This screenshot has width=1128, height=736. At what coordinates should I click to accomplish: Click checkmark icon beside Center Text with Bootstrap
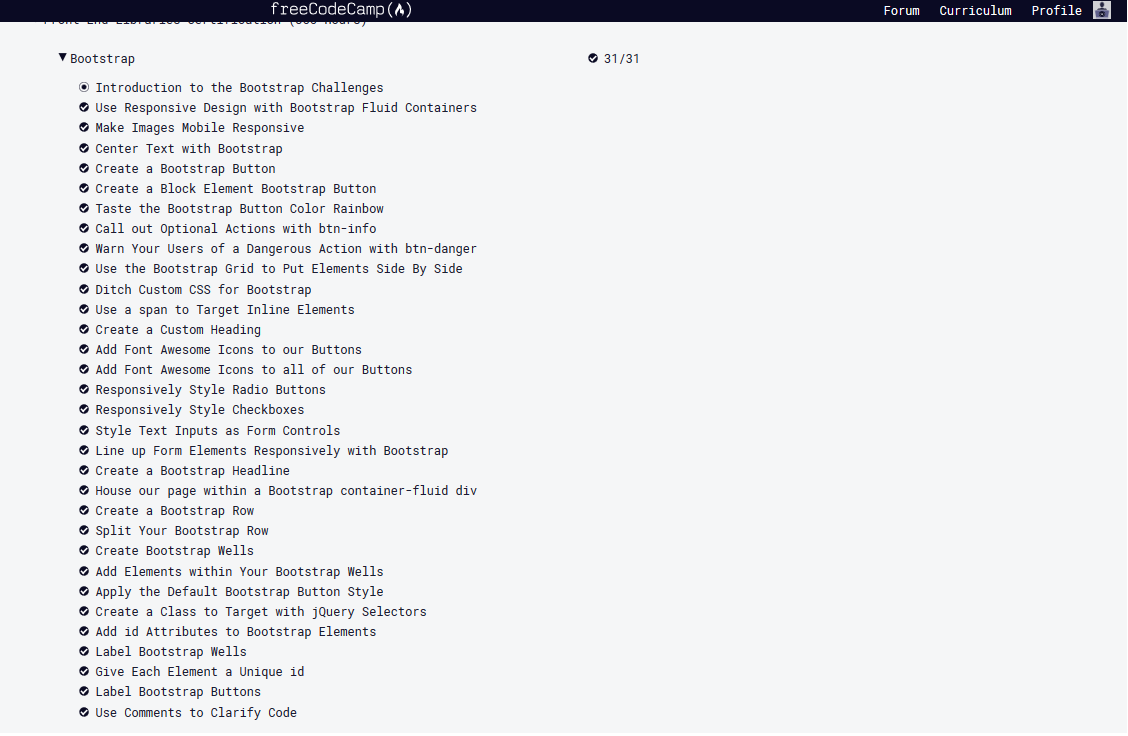point(84,148)
